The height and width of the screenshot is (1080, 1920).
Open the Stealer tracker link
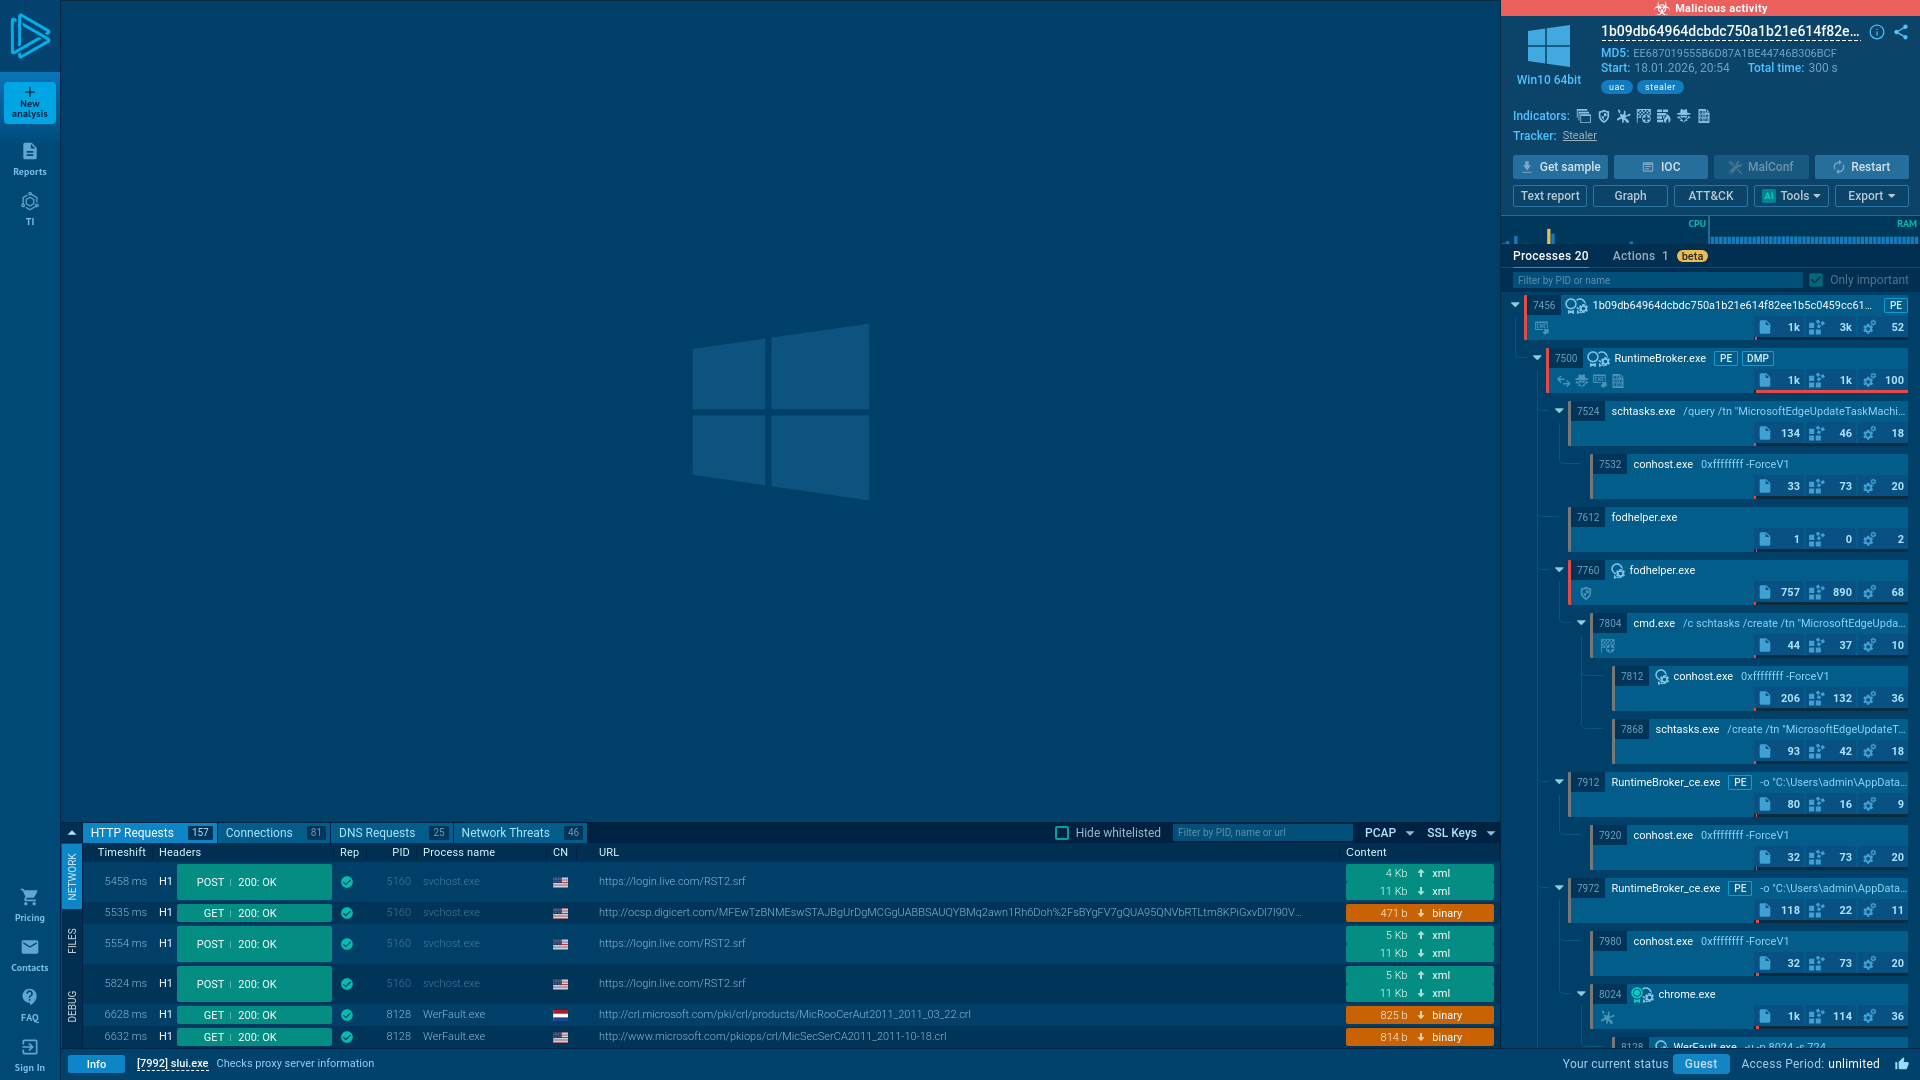click(1579, 136)
